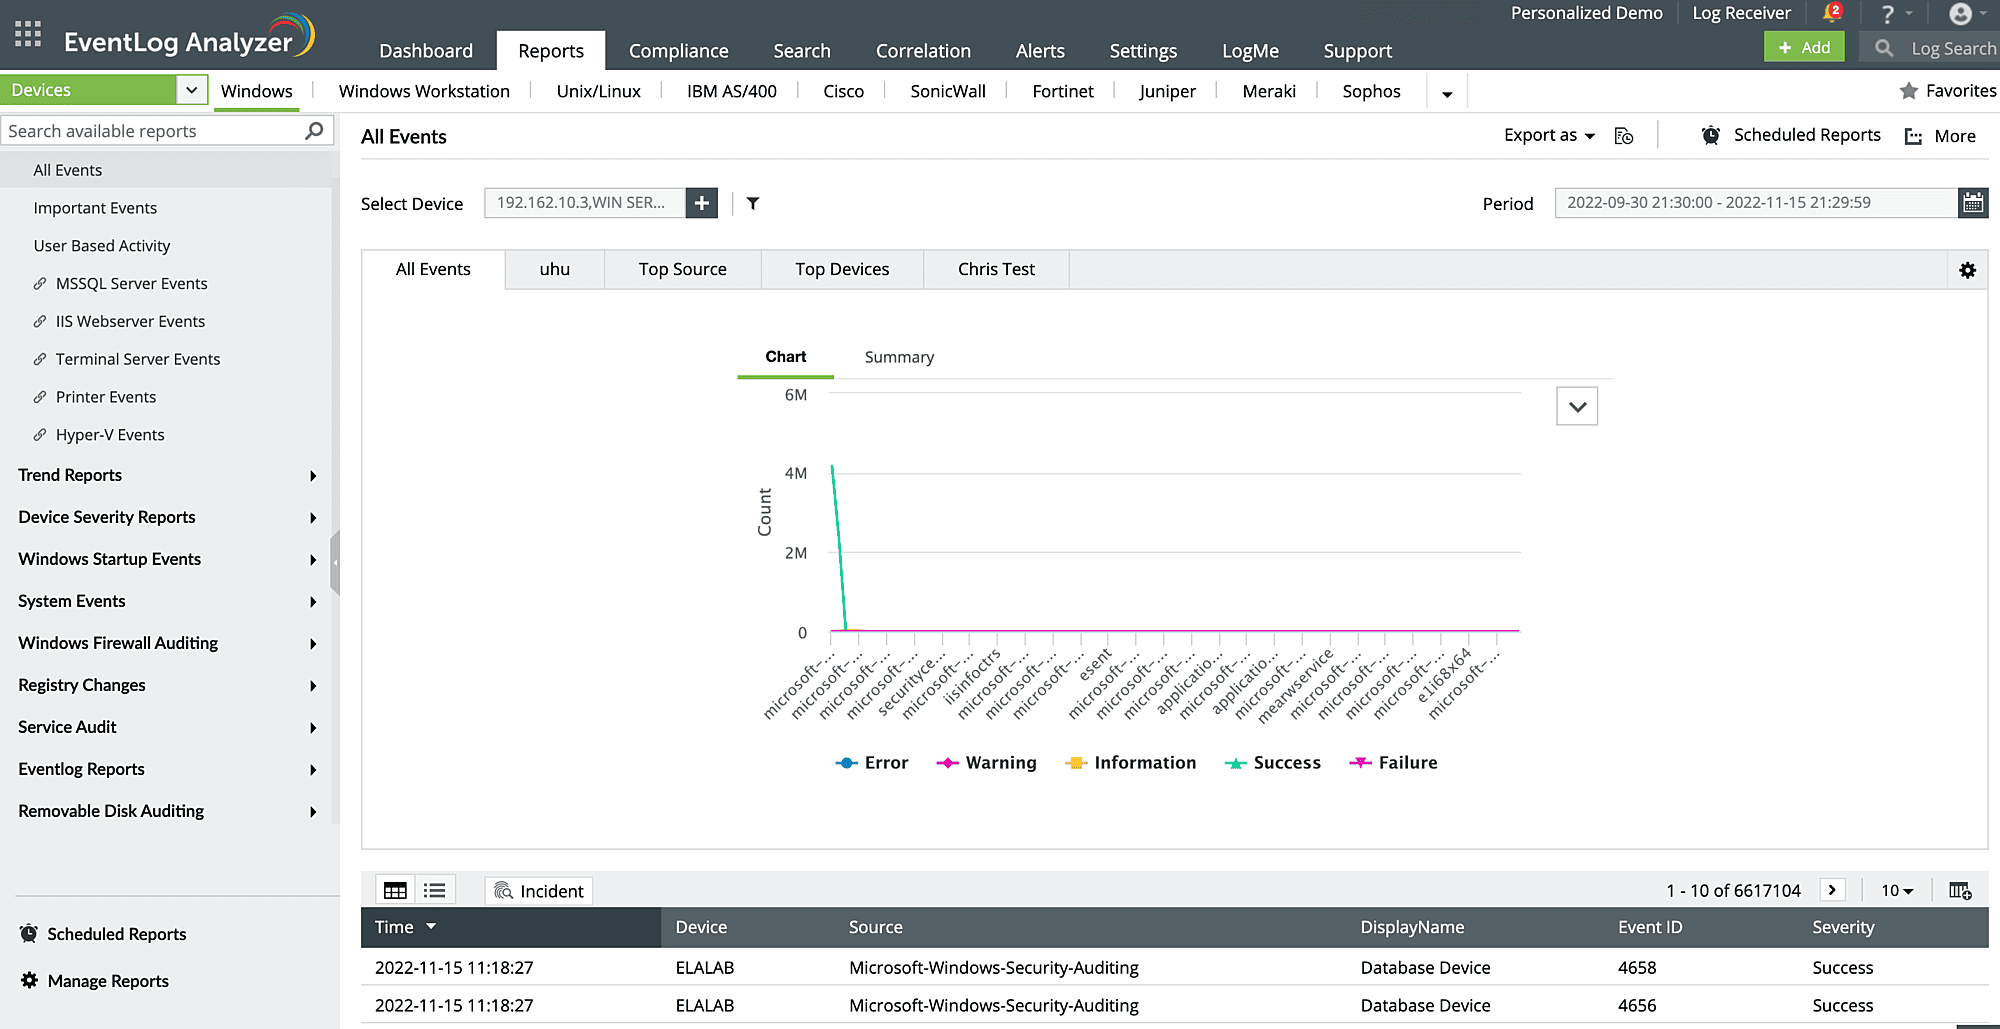
Task: Open the Export as dropdown
Action: pos(1549,136)
